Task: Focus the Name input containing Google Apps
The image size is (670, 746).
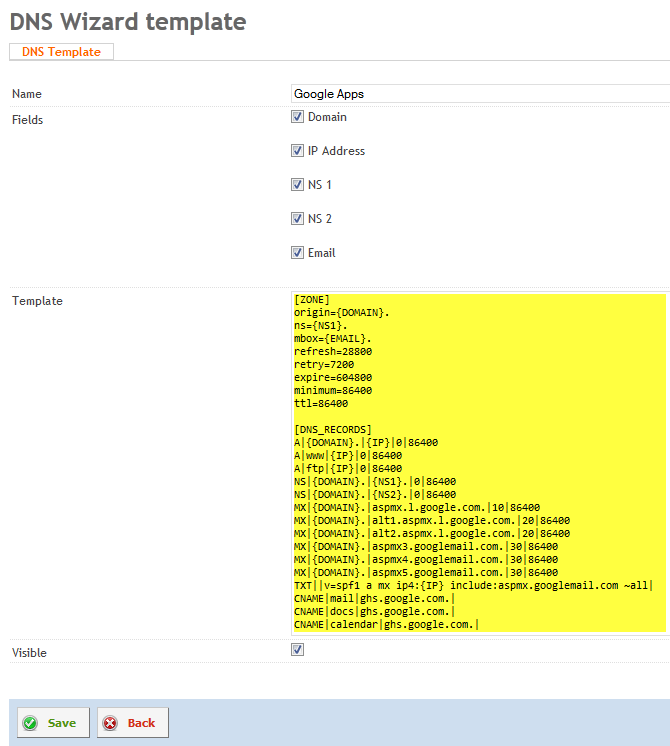Action: pyautogui.click(x=481, y=94)
